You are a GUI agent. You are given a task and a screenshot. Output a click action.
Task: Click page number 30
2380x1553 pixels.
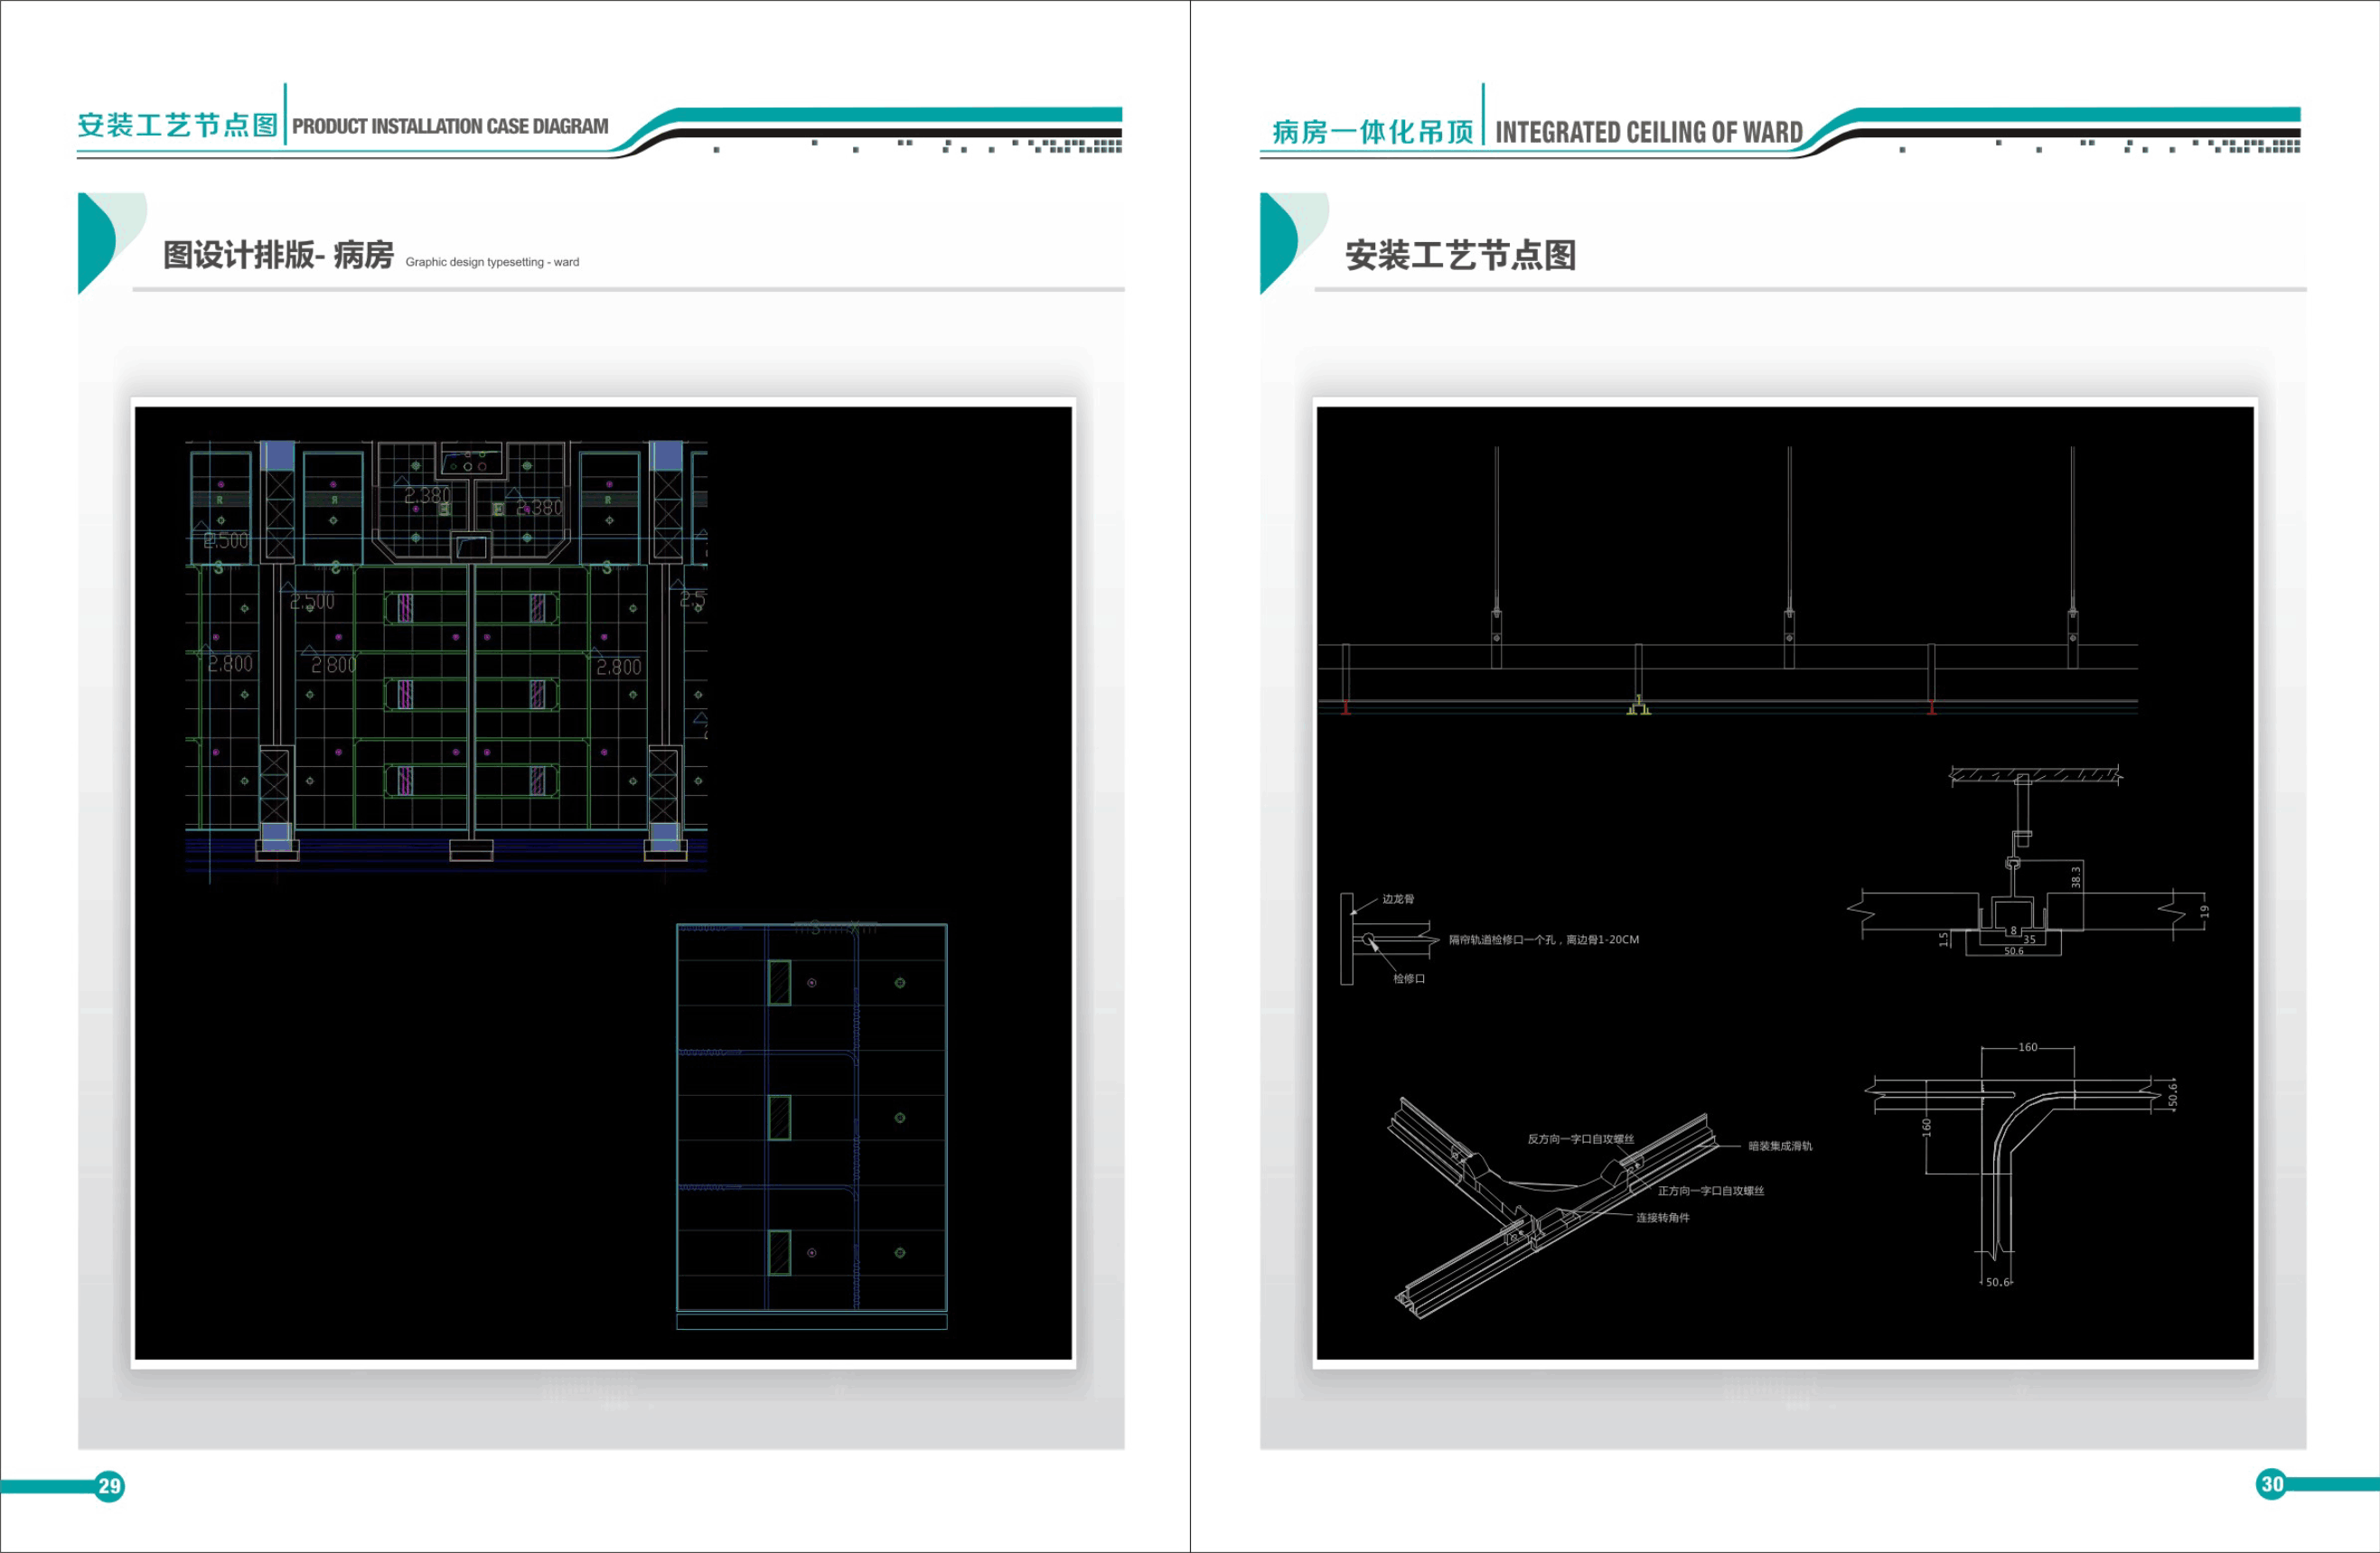point(2272,1484)
